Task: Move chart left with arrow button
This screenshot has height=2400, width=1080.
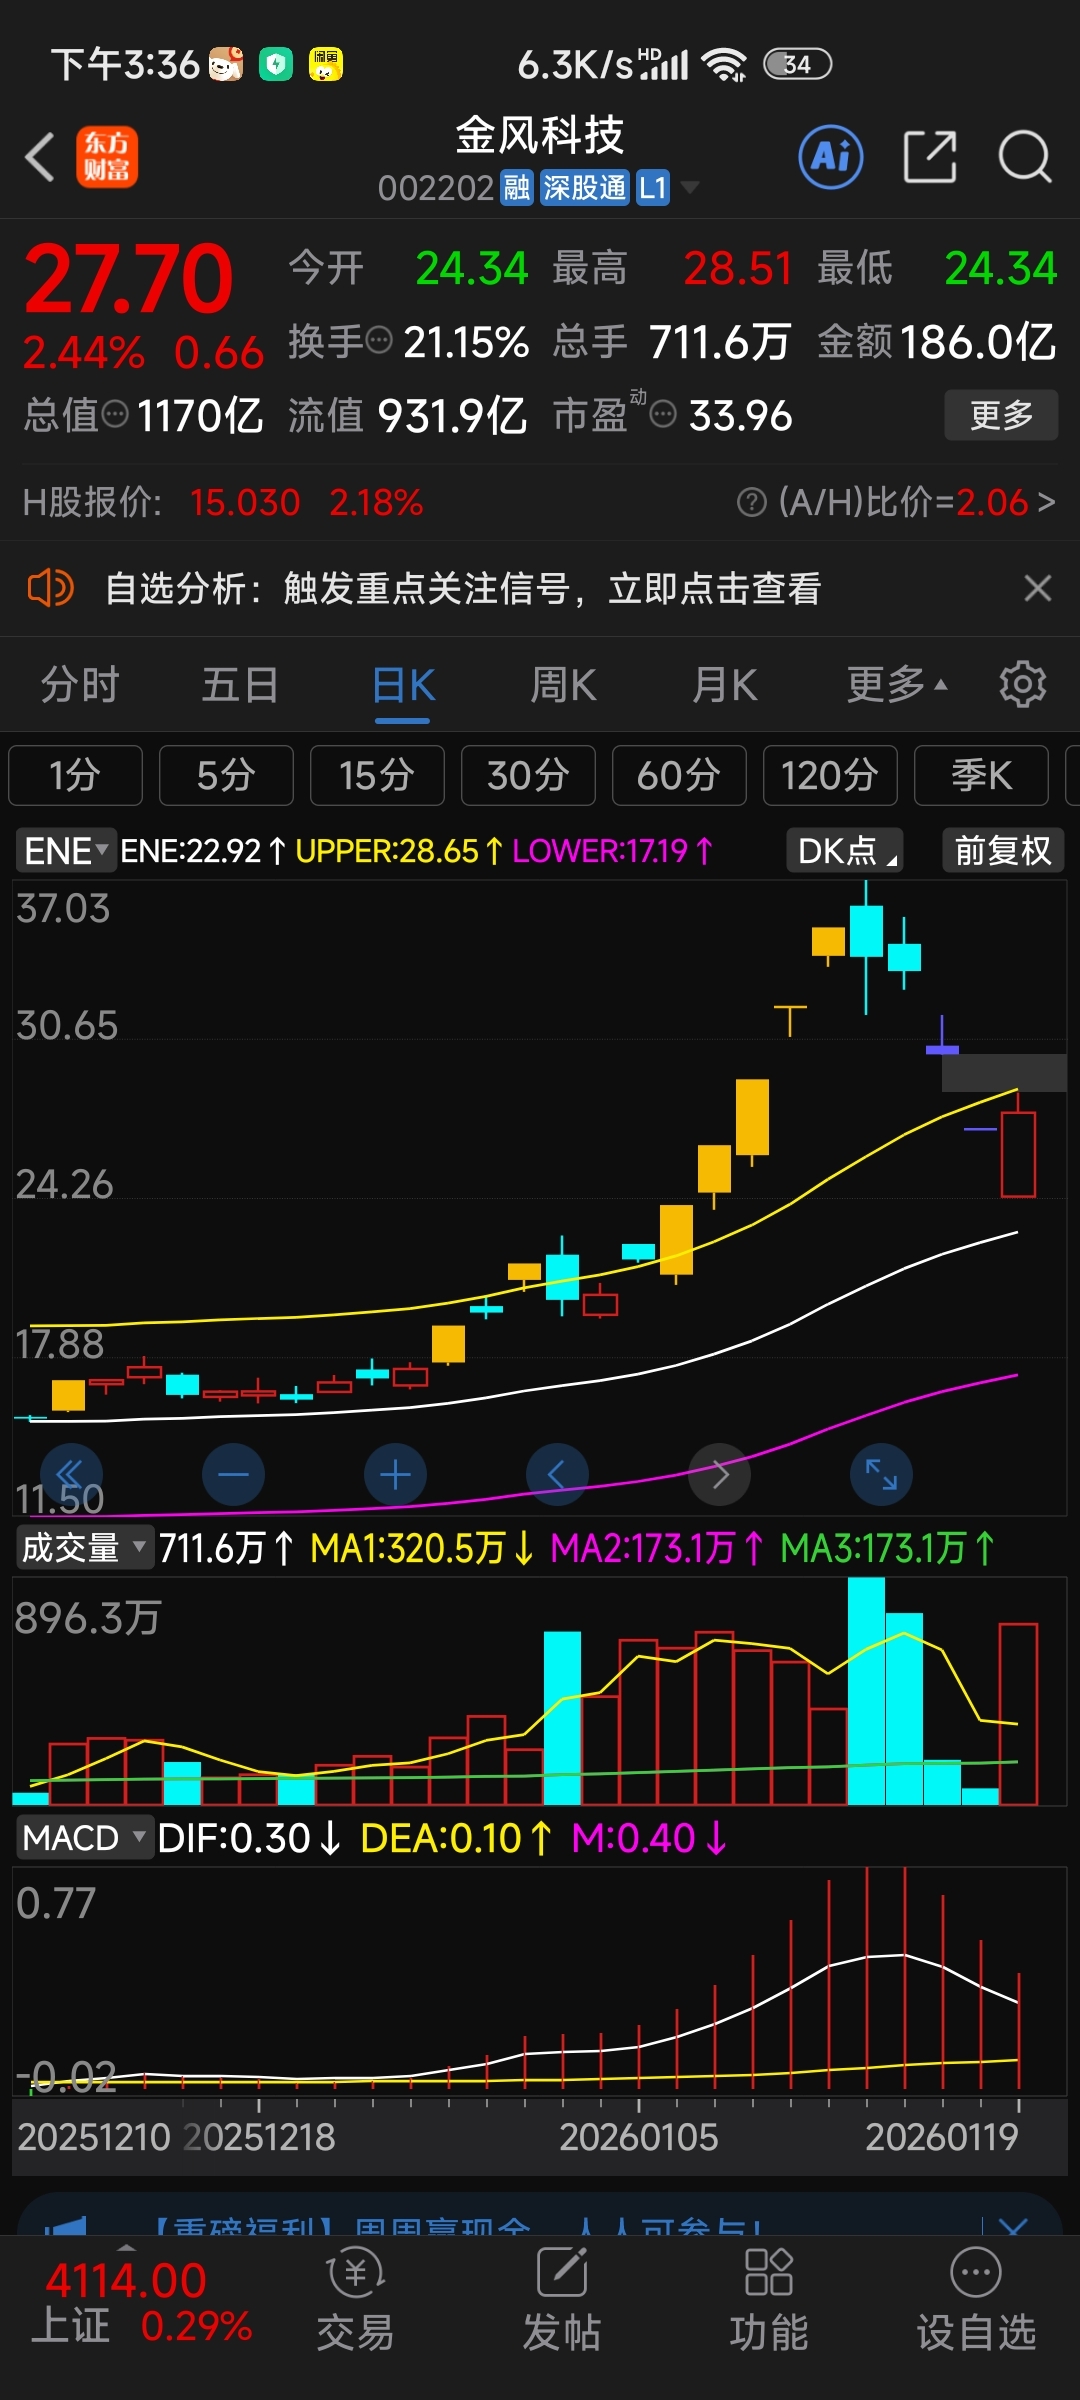Action: click(557, 1474)
